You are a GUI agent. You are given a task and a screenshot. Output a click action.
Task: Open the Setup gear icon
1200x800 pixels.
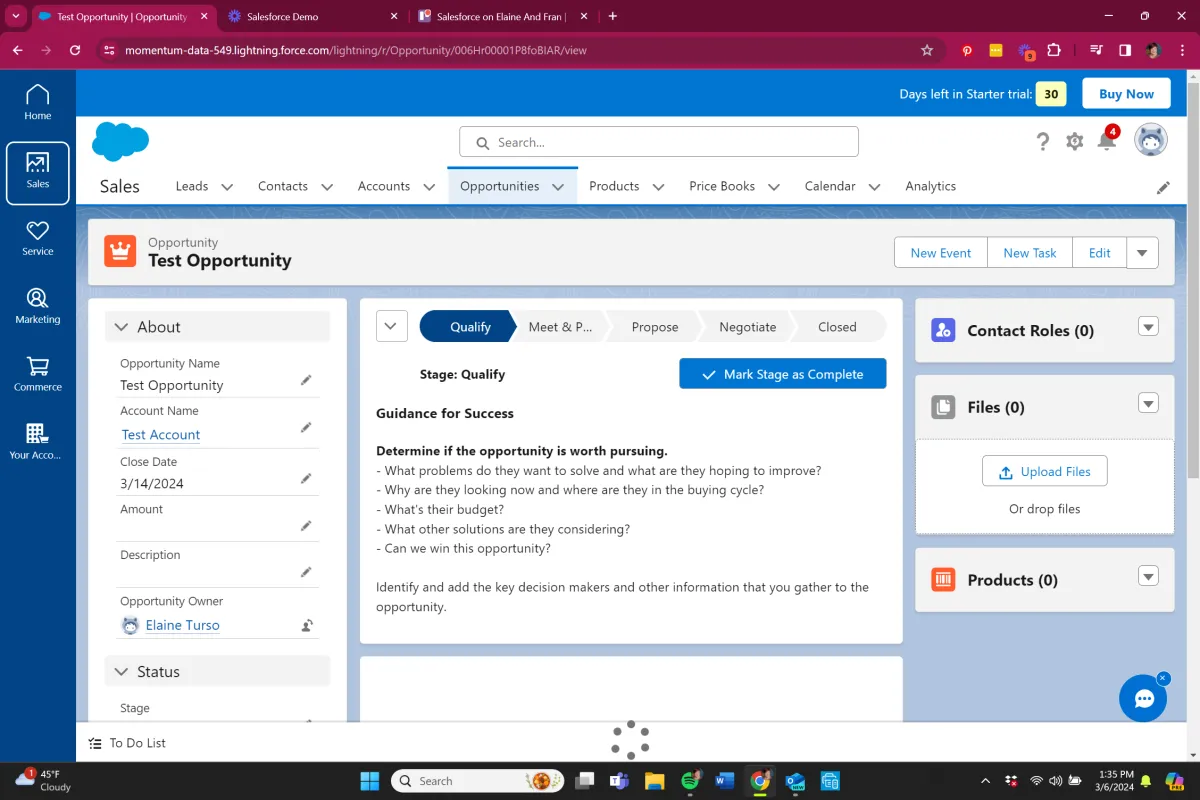[x=1074, y=142]
